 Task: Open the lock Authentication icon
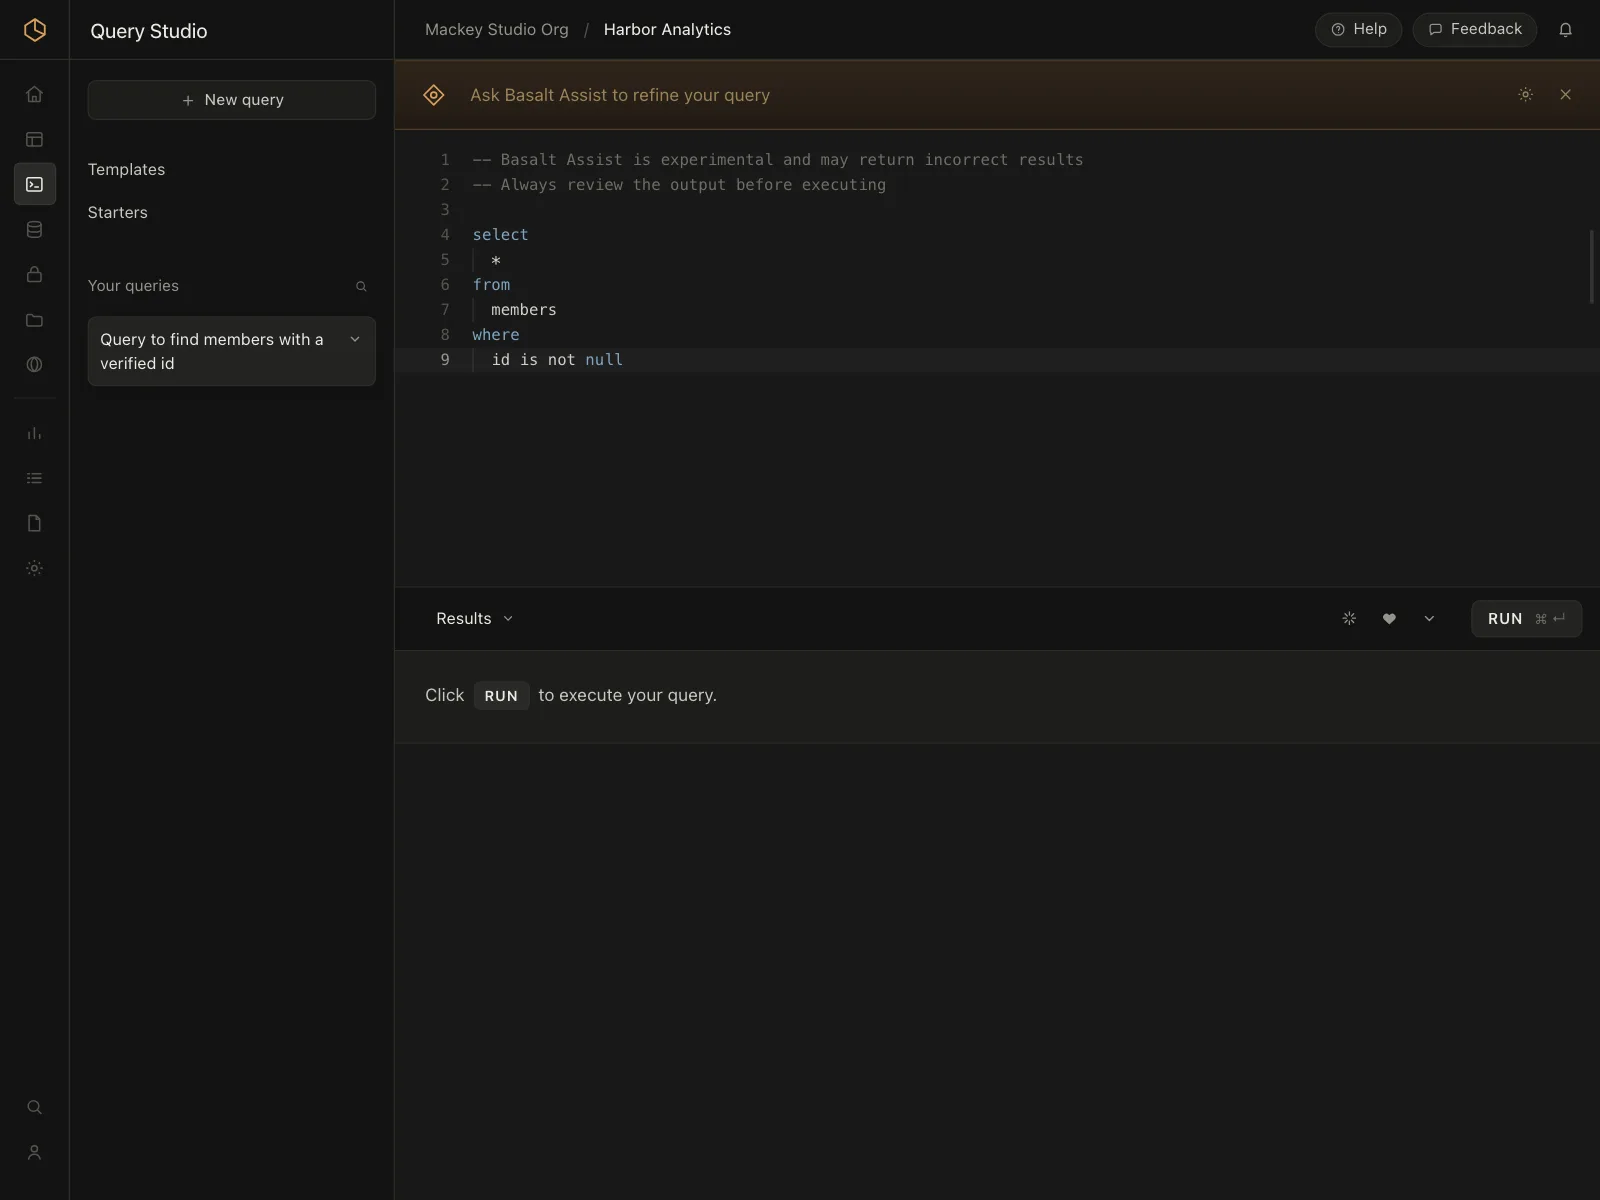pos(34,274)
